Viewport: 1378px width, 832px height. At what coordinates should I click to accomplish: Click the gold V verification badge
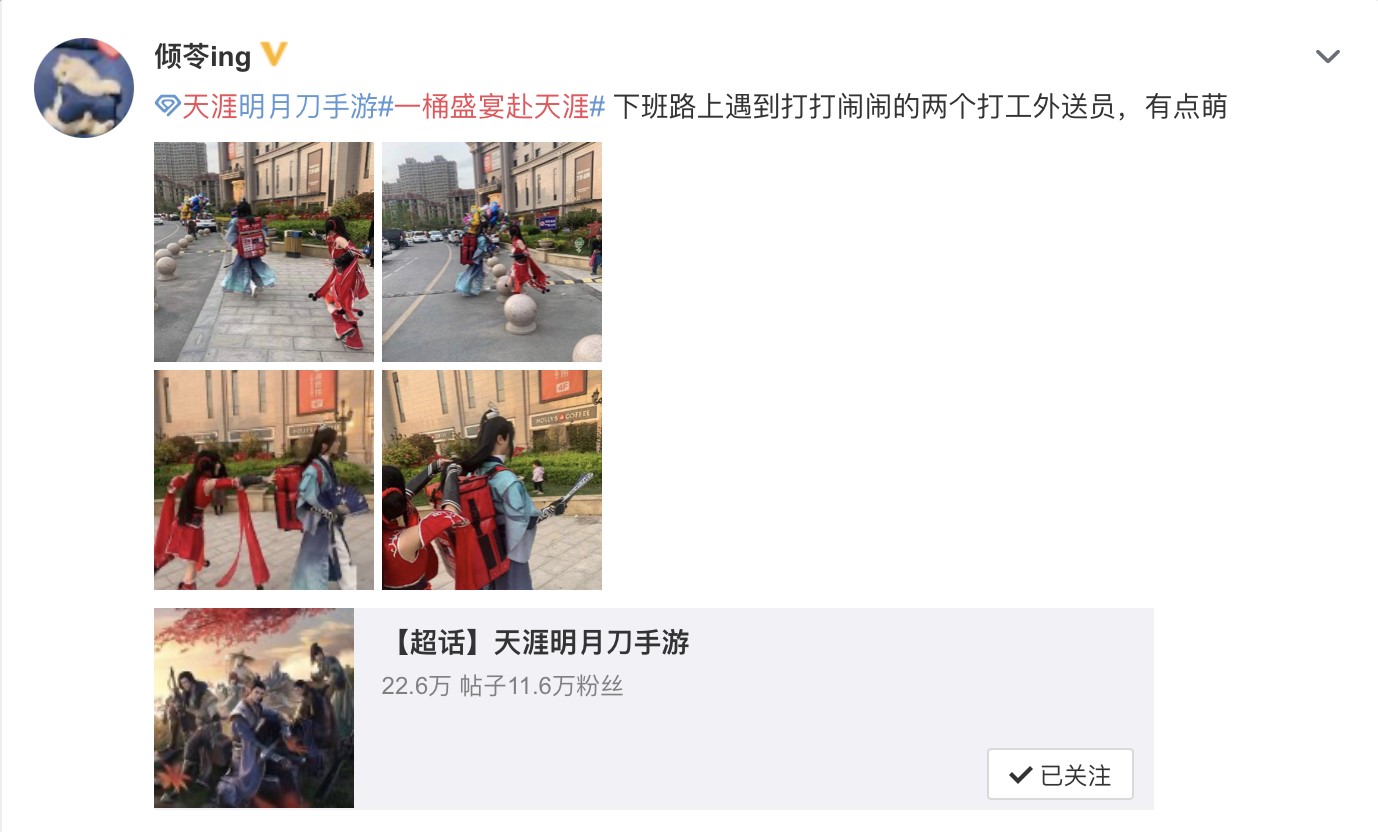click(x=274, y=55)
